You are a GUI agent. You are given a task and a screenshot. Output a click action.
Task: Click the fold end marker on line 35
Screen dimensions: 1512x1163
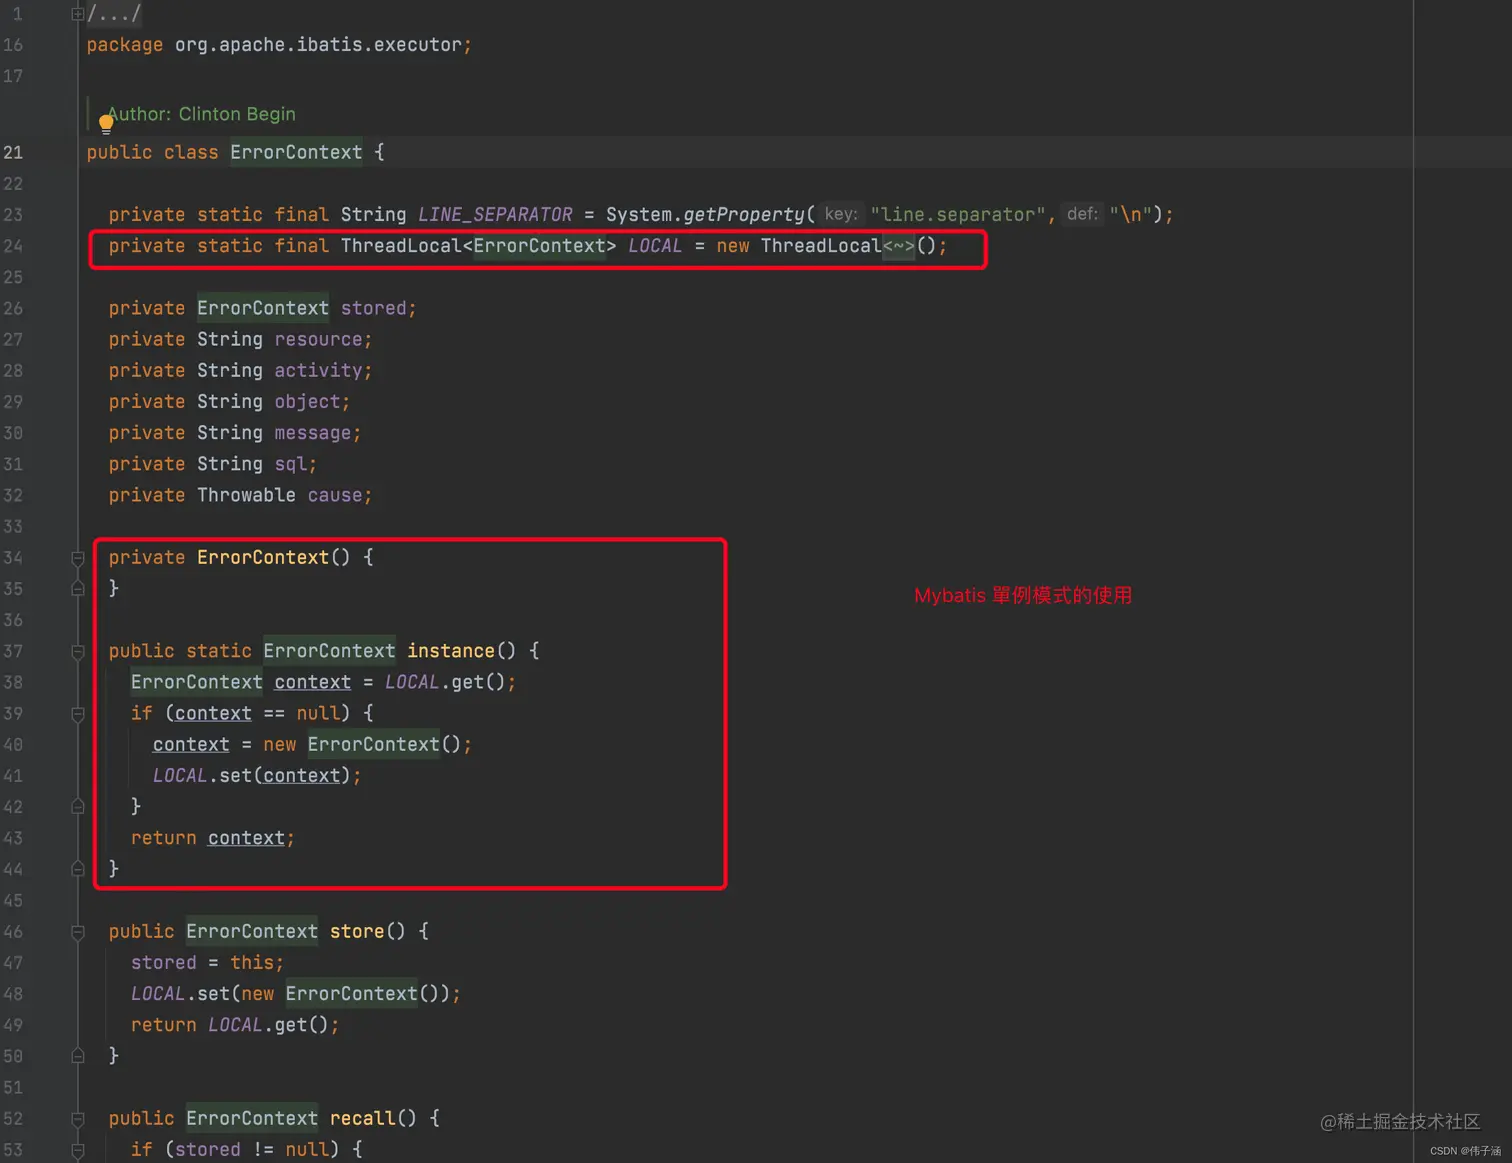[77, 589]
